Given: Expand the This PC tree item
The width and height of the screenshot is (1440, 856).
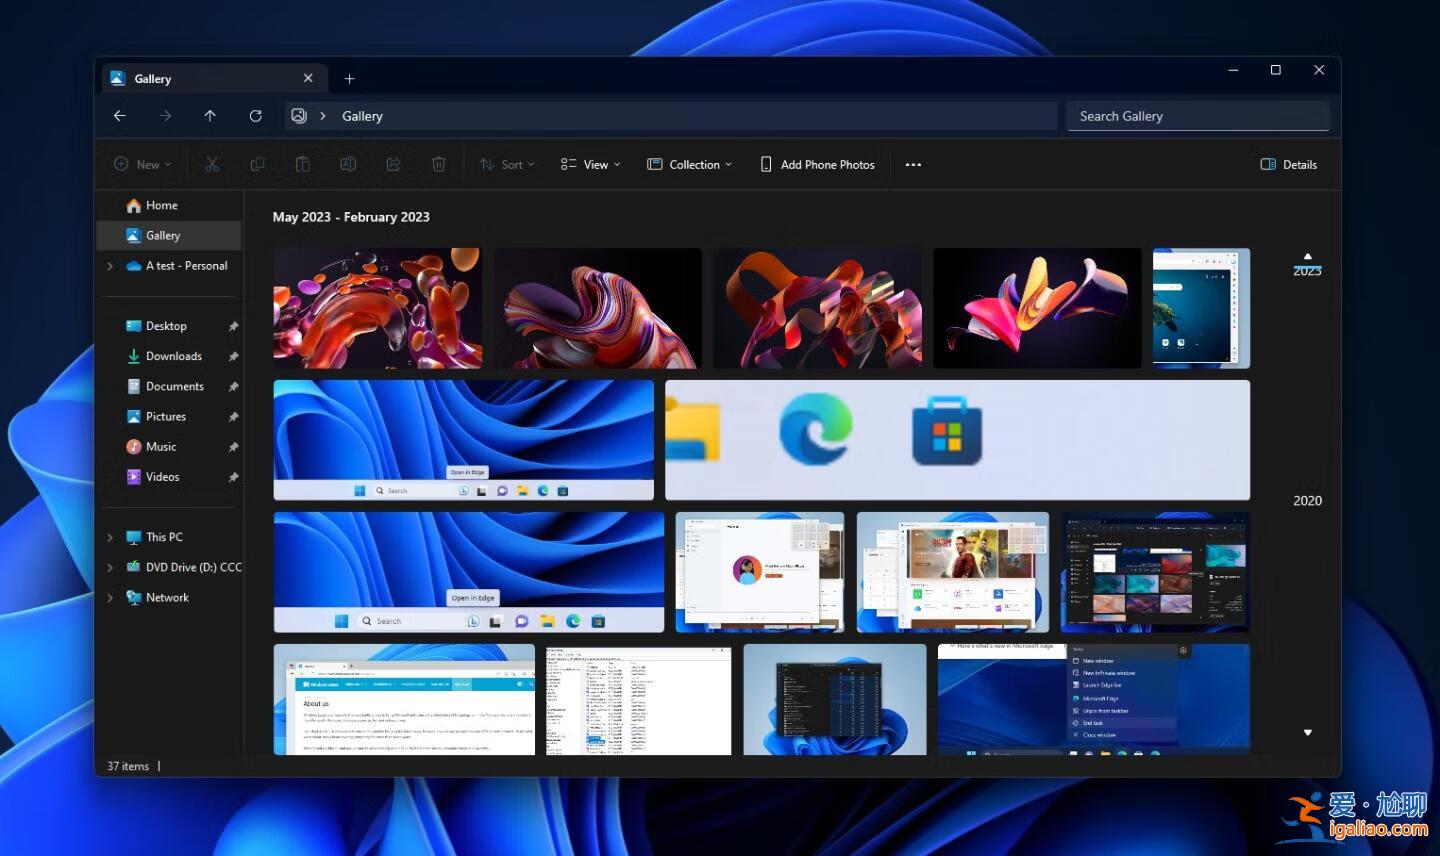Looking at the screenshot, I should click(110, 537).
